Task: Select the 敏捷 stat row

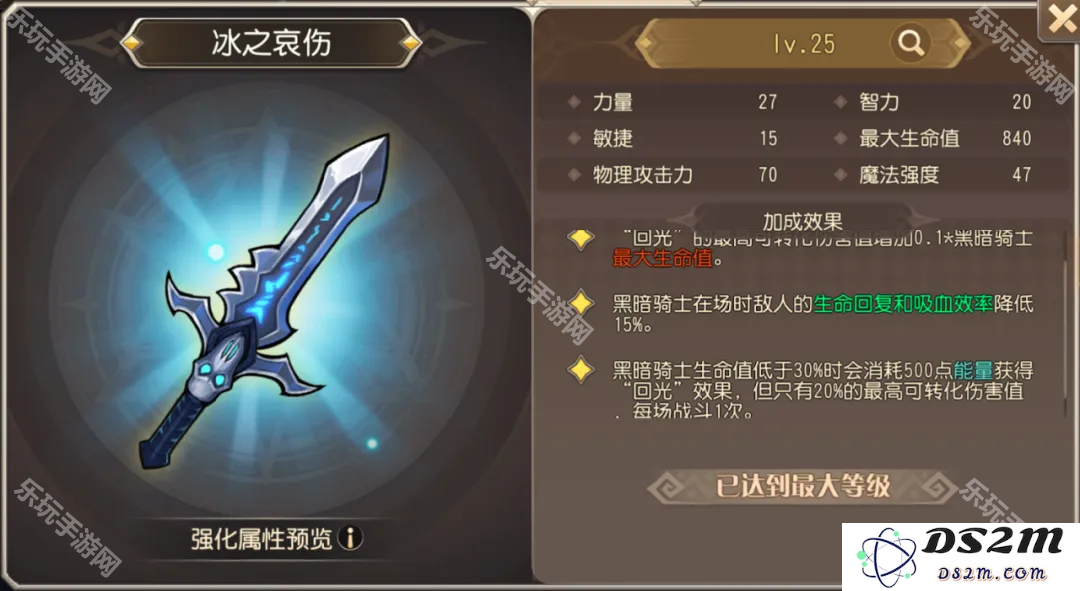Action: pos(672,138)
